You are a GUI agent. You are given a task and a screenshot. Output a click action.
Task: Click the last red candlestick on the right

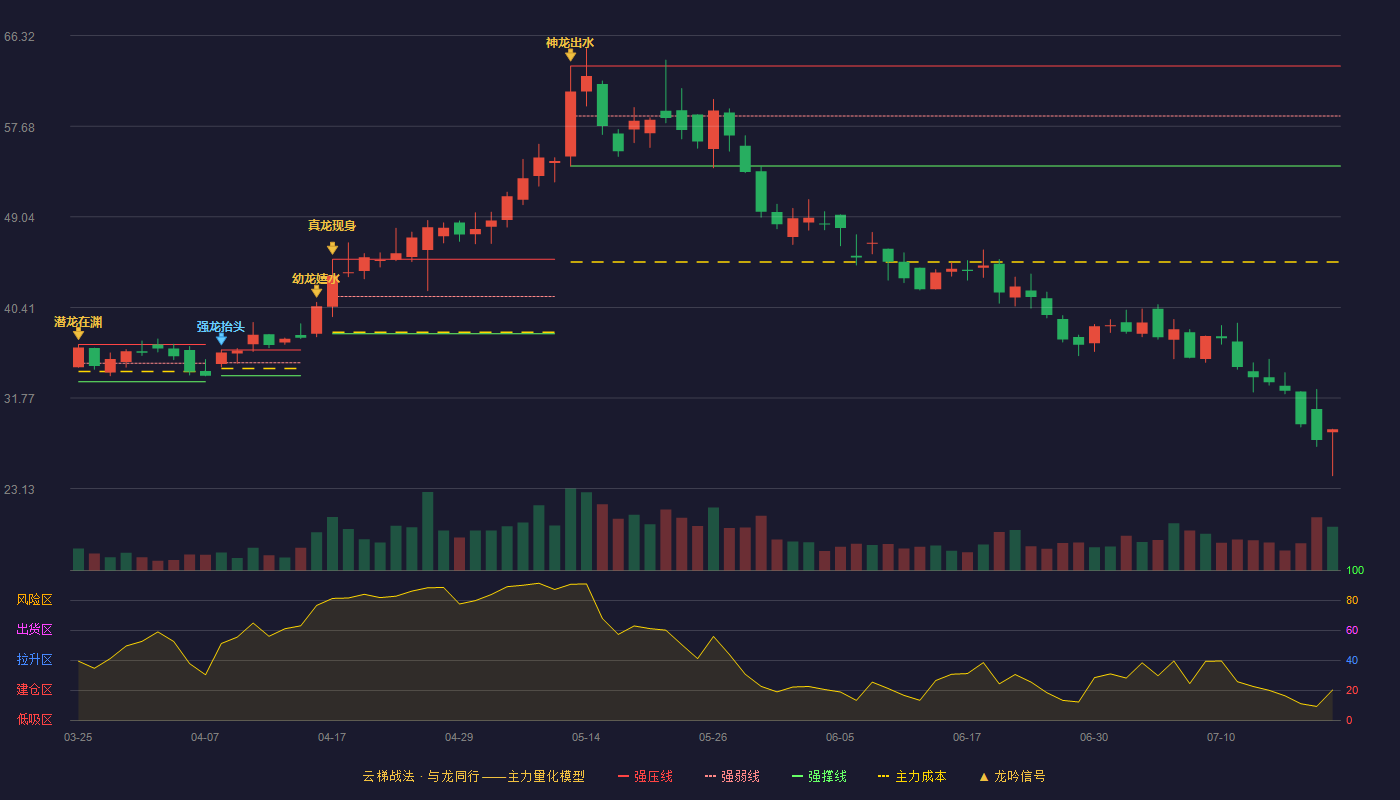[x=1332, y=452]
